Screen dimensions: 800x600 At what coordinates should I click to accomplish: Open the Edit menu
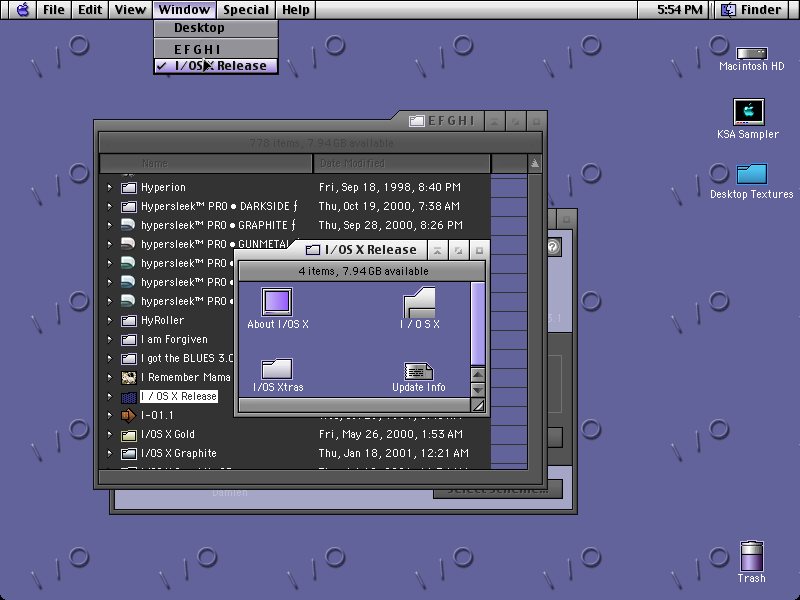90,9
